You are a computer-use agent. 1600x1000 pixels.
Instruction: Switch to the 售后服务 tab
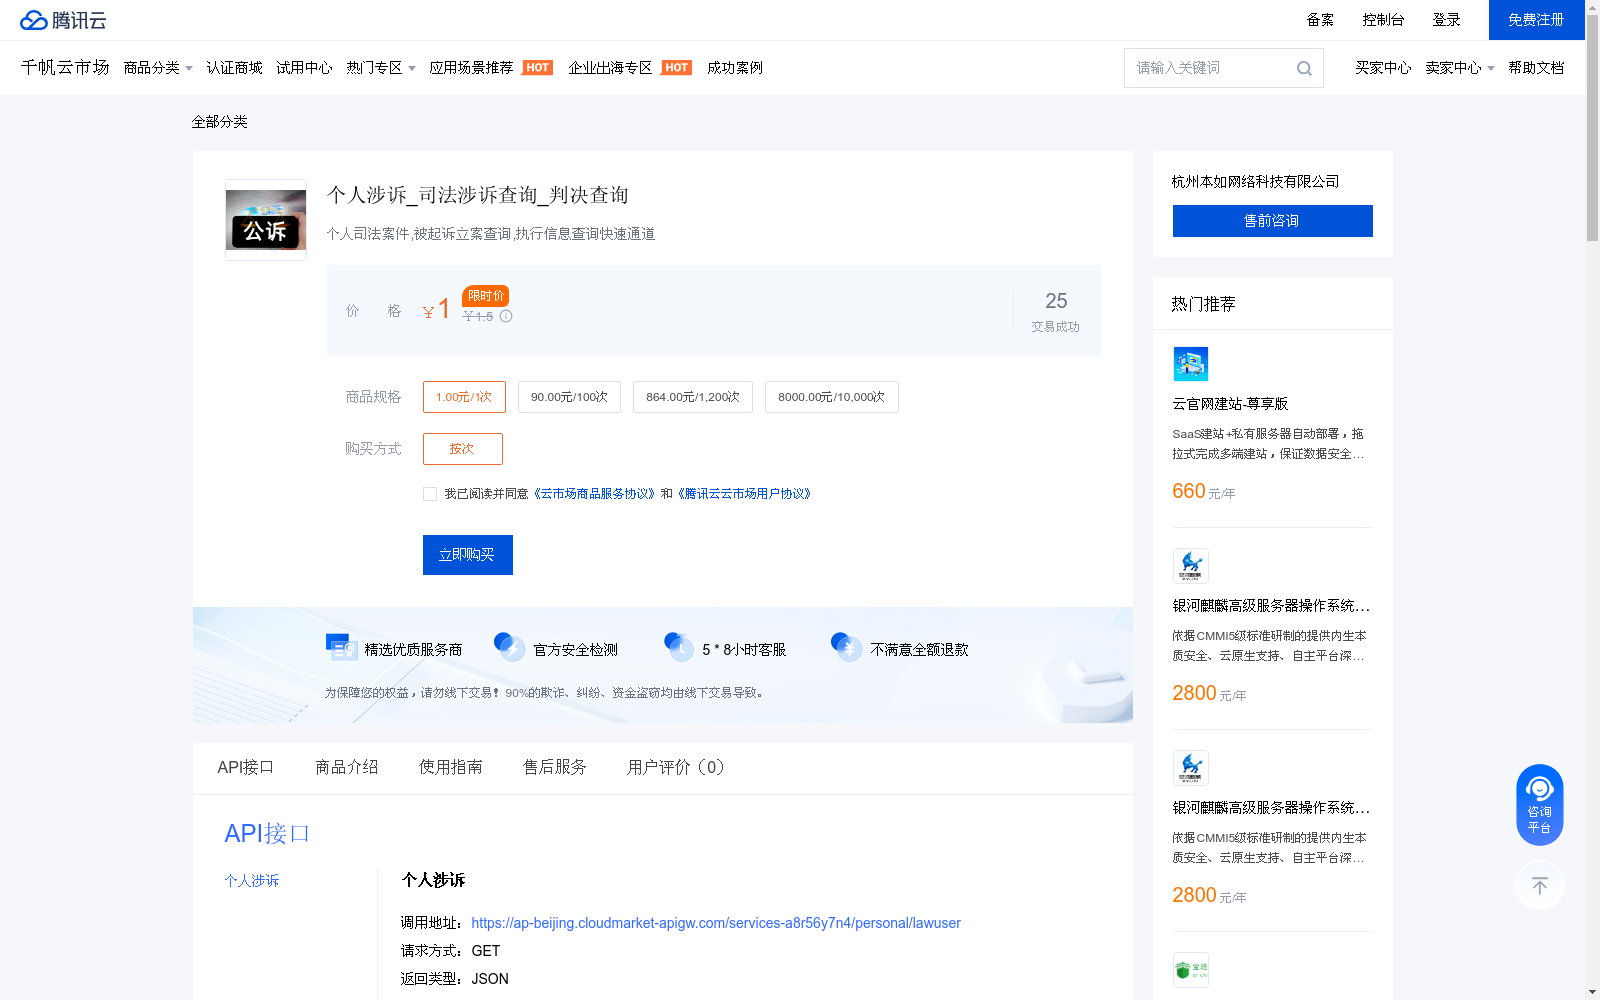[x=555, y=767]
